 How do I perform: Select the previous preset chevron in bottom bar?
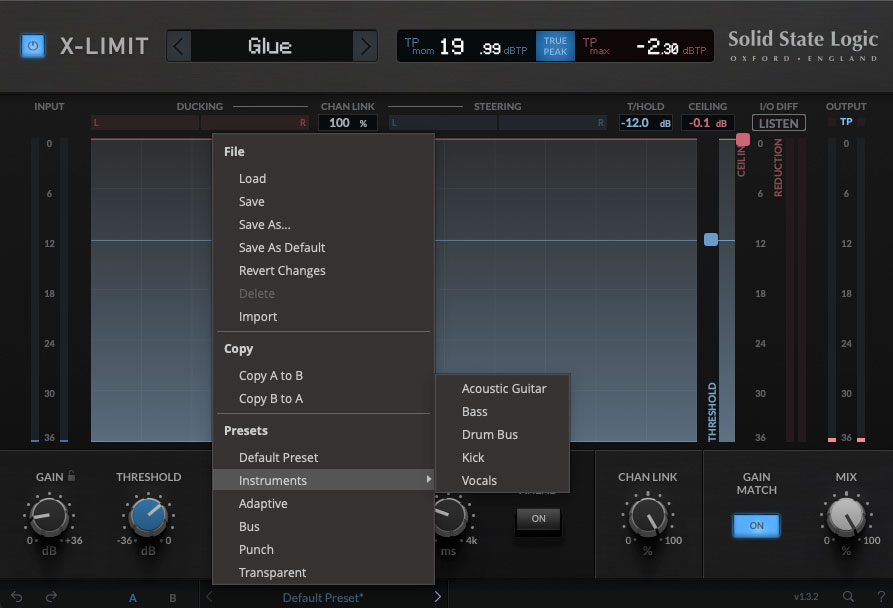point(209,597)
